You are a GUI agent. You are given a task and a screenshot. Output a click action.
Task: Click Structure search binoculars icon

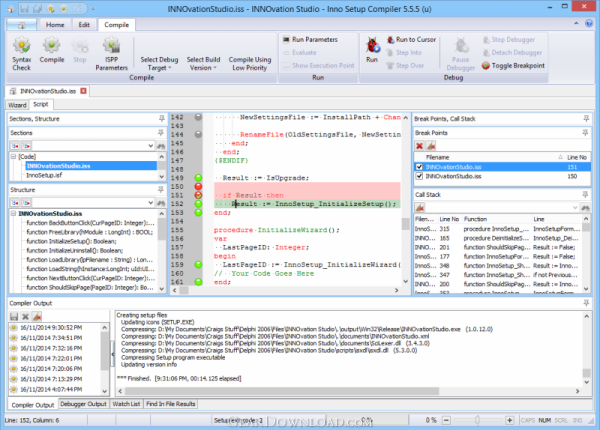(x=161, y=203)
